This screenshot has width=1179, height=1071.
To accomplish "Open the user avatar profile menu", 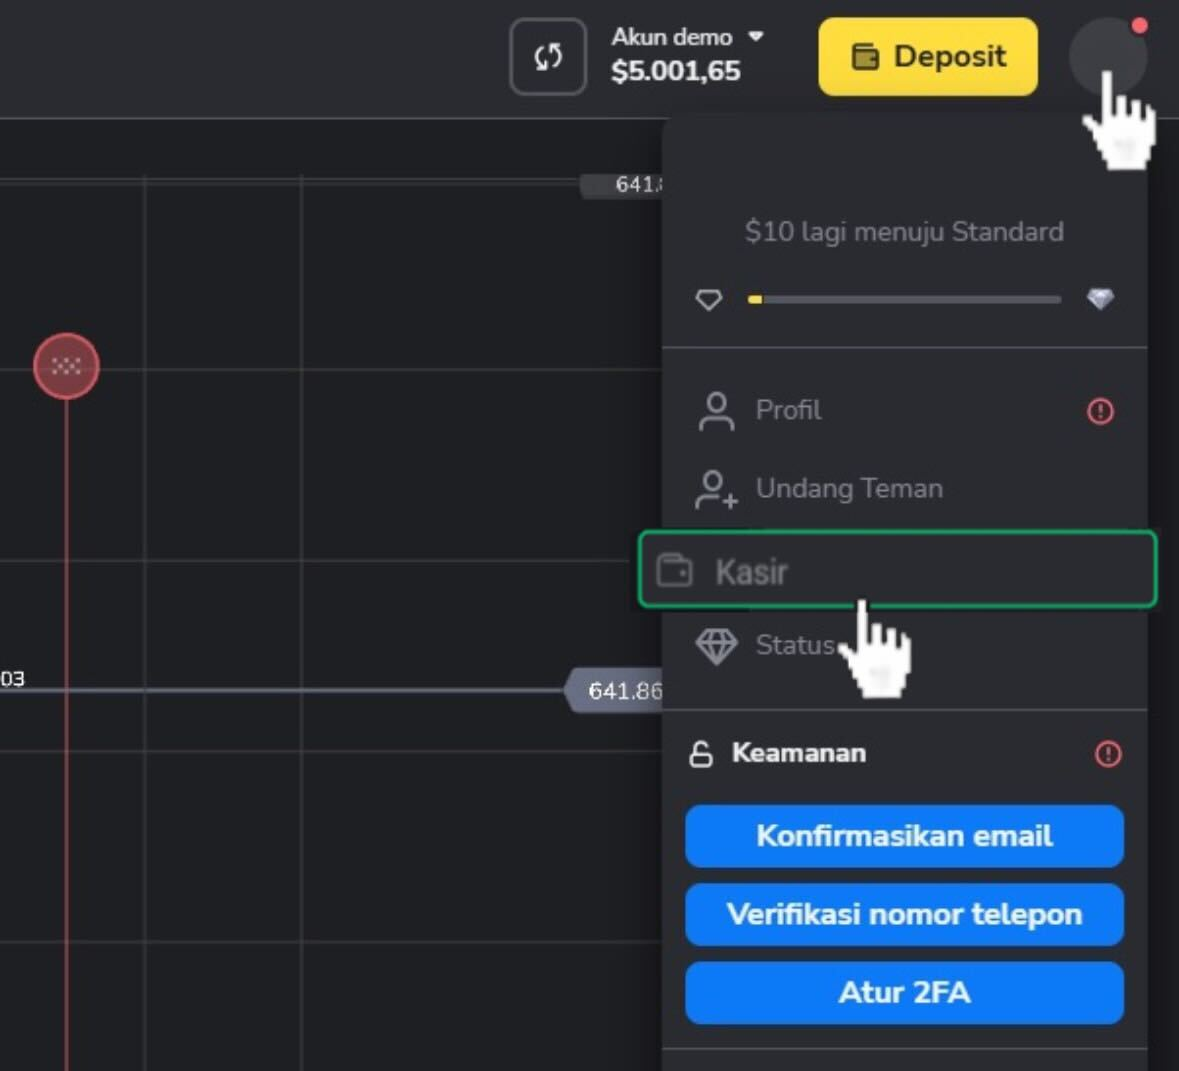I will point(1107,55).
